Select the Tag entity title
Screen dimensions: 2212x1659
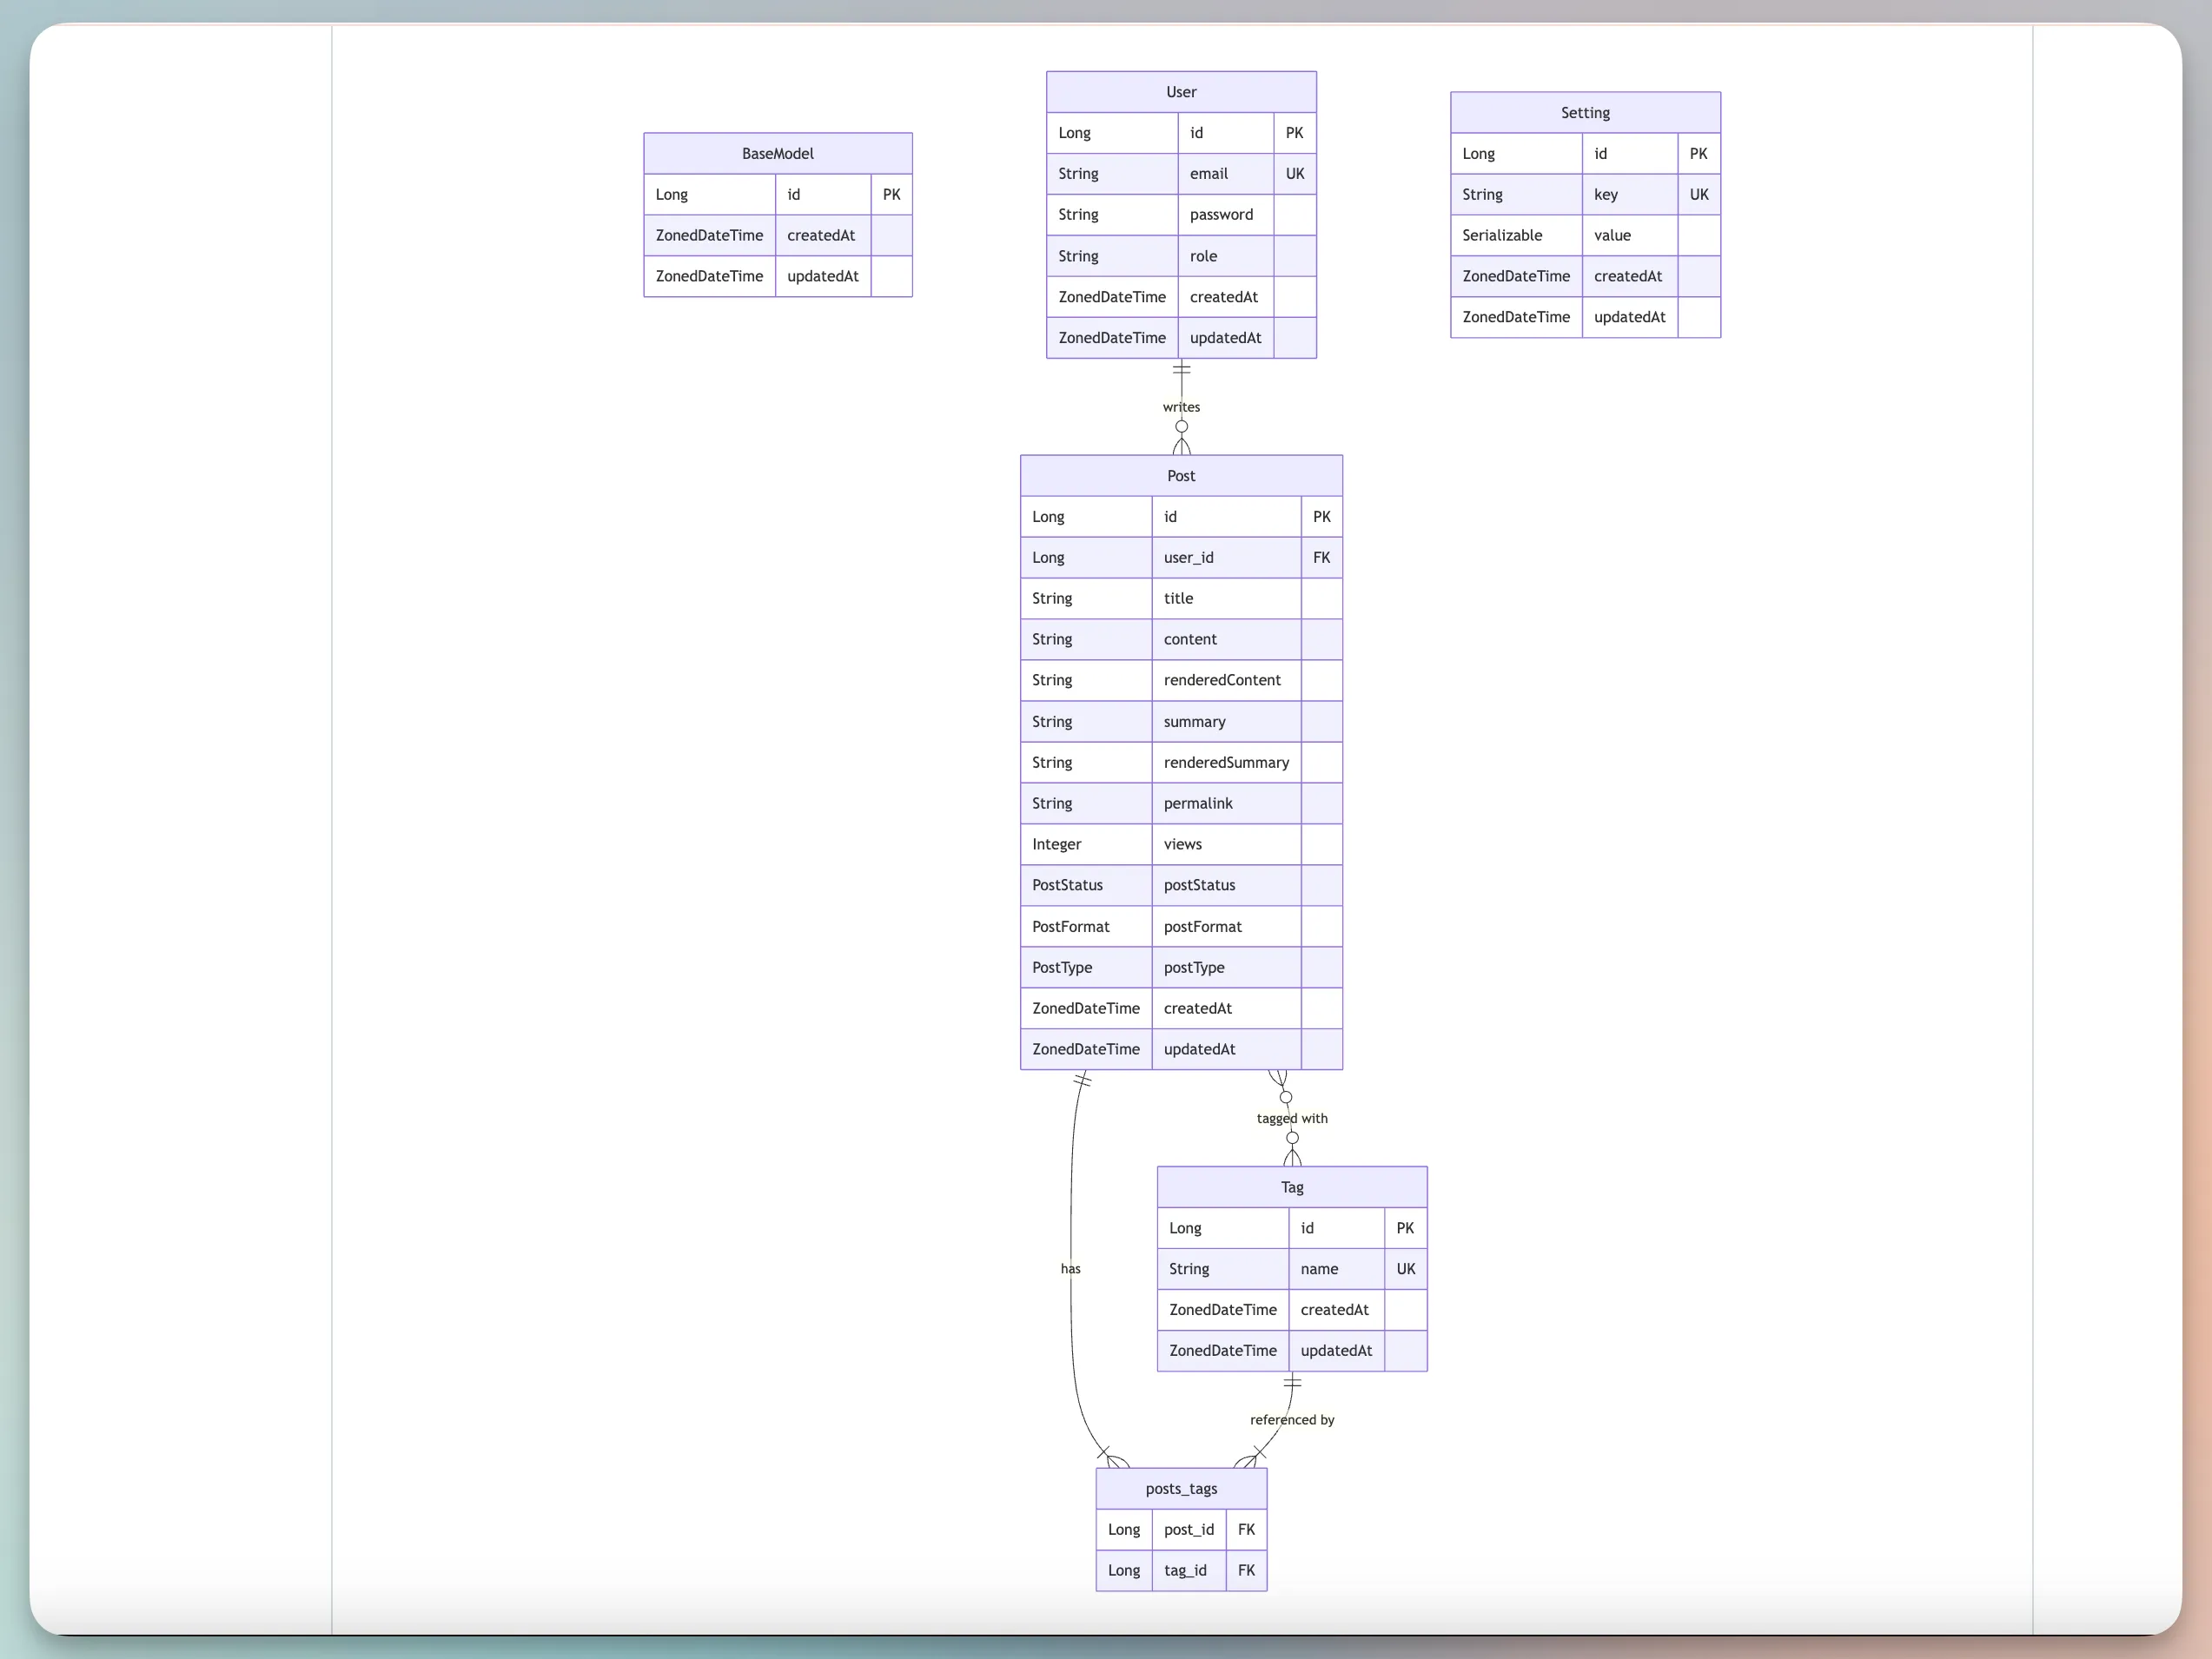1292,1187
